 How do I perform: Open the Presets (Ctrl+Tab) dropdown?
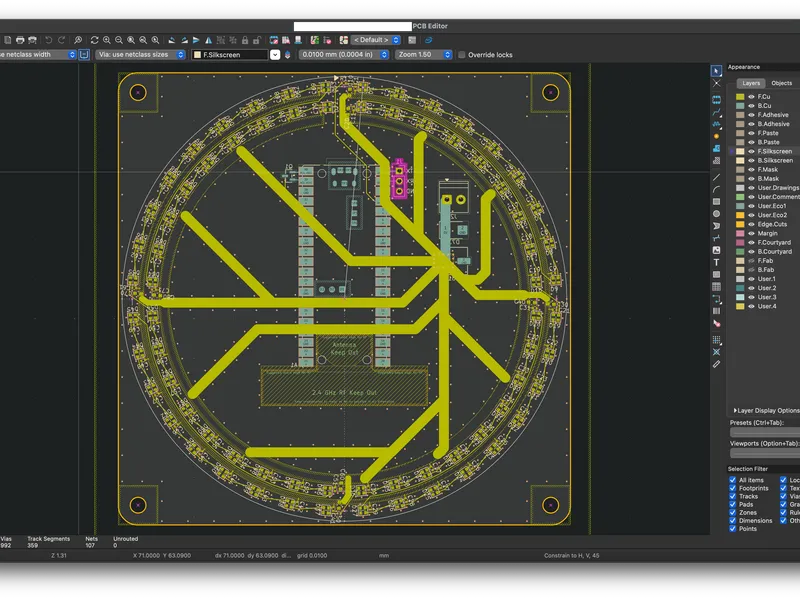click(764, 432)
